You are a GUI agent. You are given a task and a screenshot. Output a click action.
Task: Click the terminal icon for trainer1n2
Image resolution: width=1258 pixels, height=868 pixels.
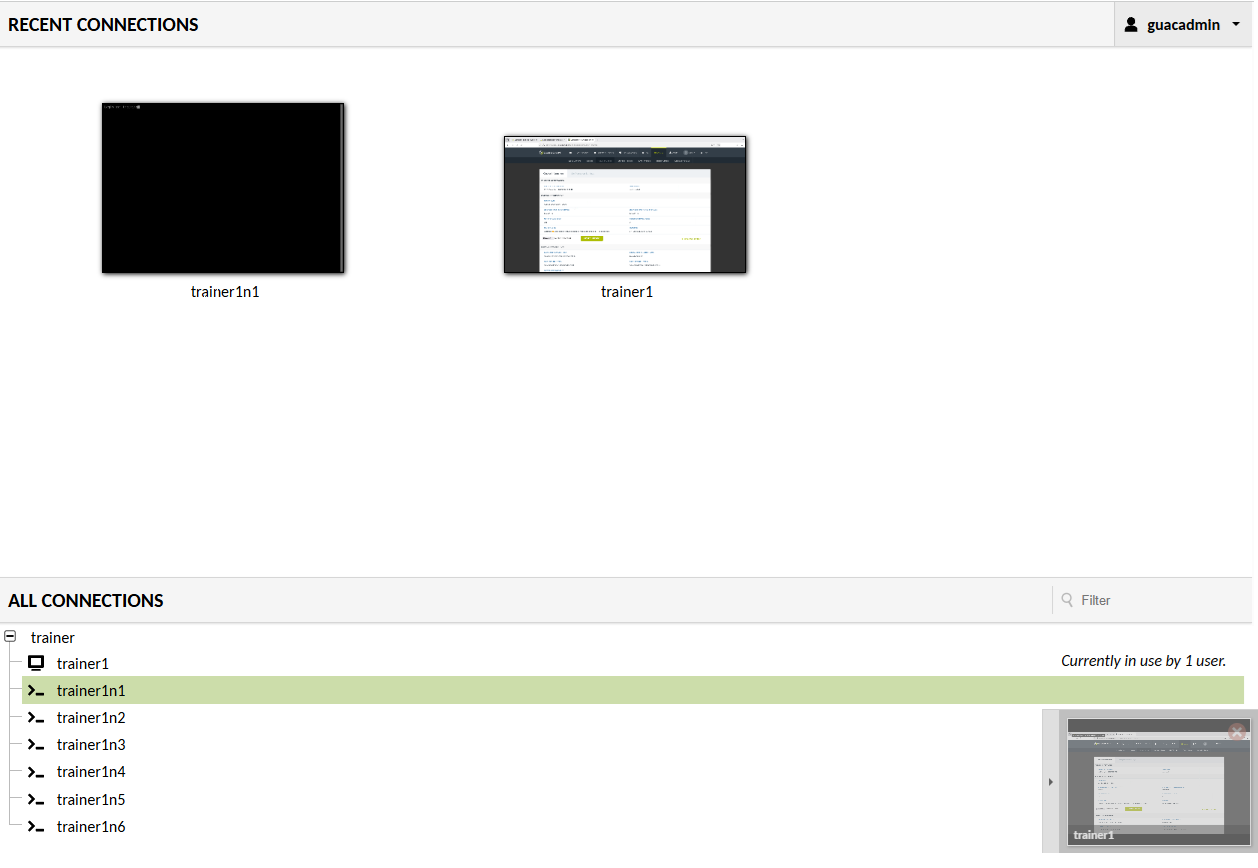[36, 718]
